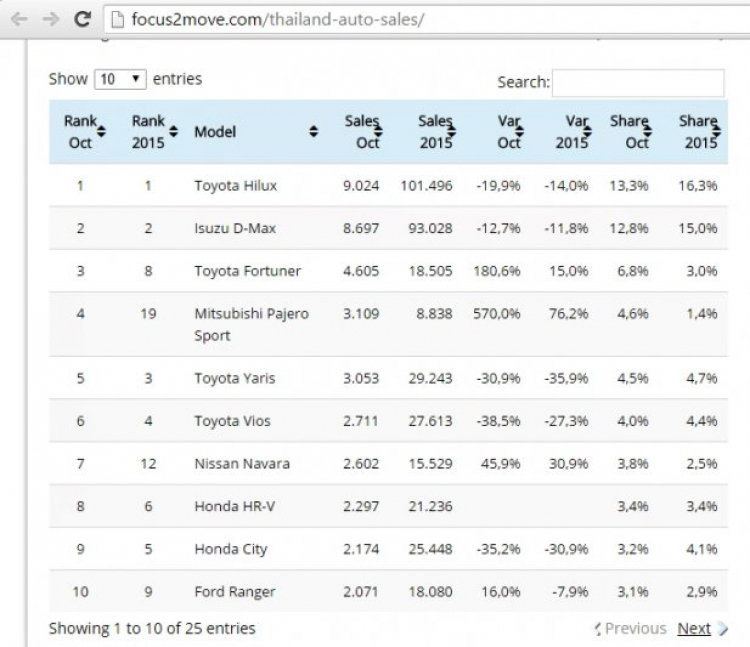Click sales value 8.838
This screenshot has width=750, height=647.
(x=434, y=314)
